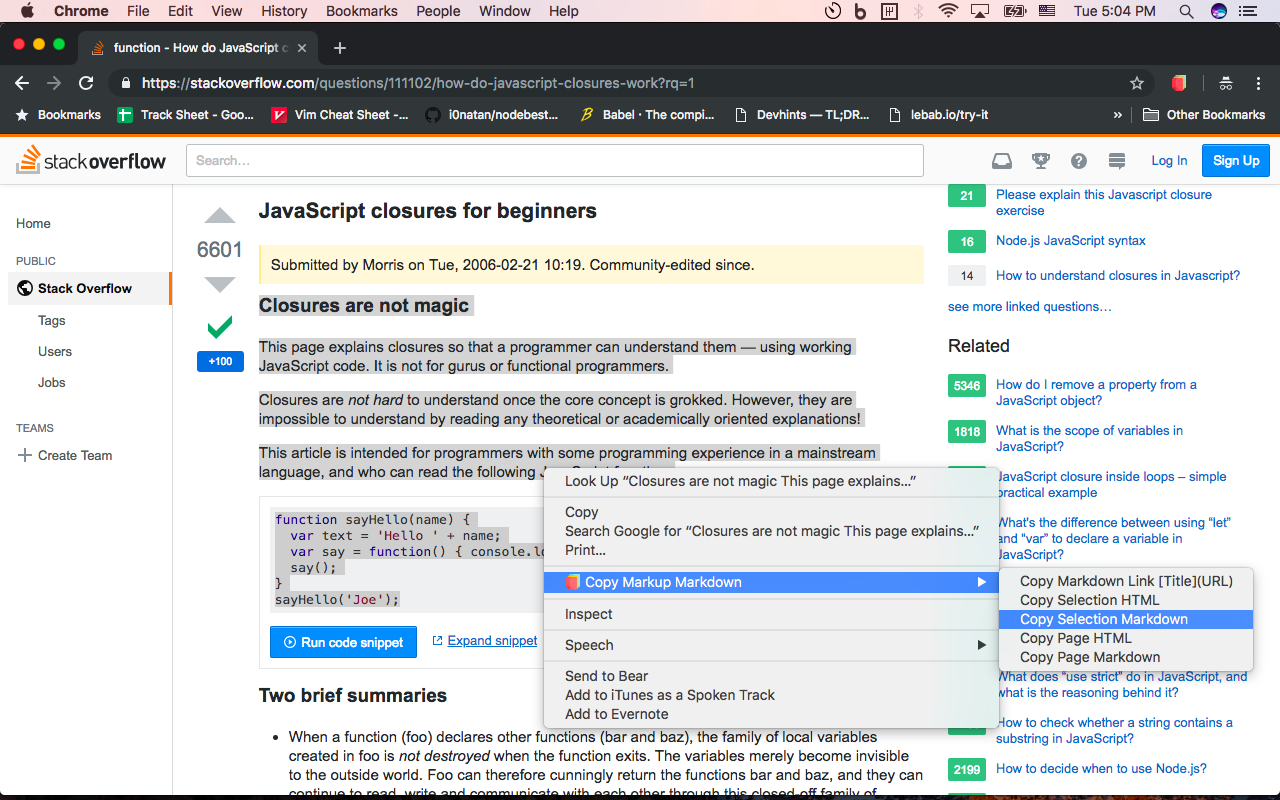Open the Apple menu
This screenshot has width=1280, height=800.
pos(27,11)
